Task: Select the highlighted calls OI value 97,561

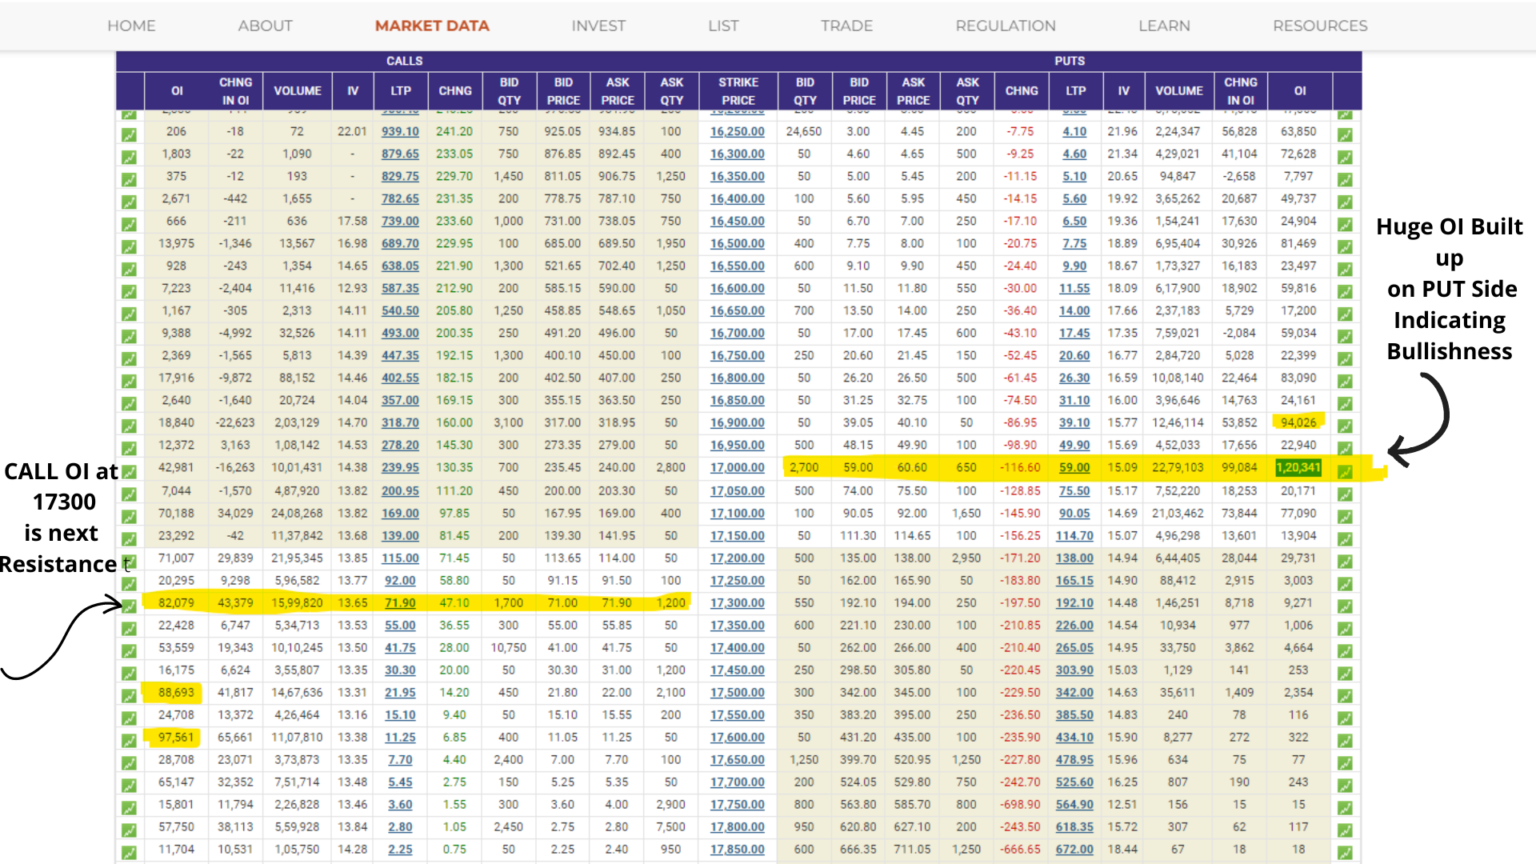Action: coord(176,738)
